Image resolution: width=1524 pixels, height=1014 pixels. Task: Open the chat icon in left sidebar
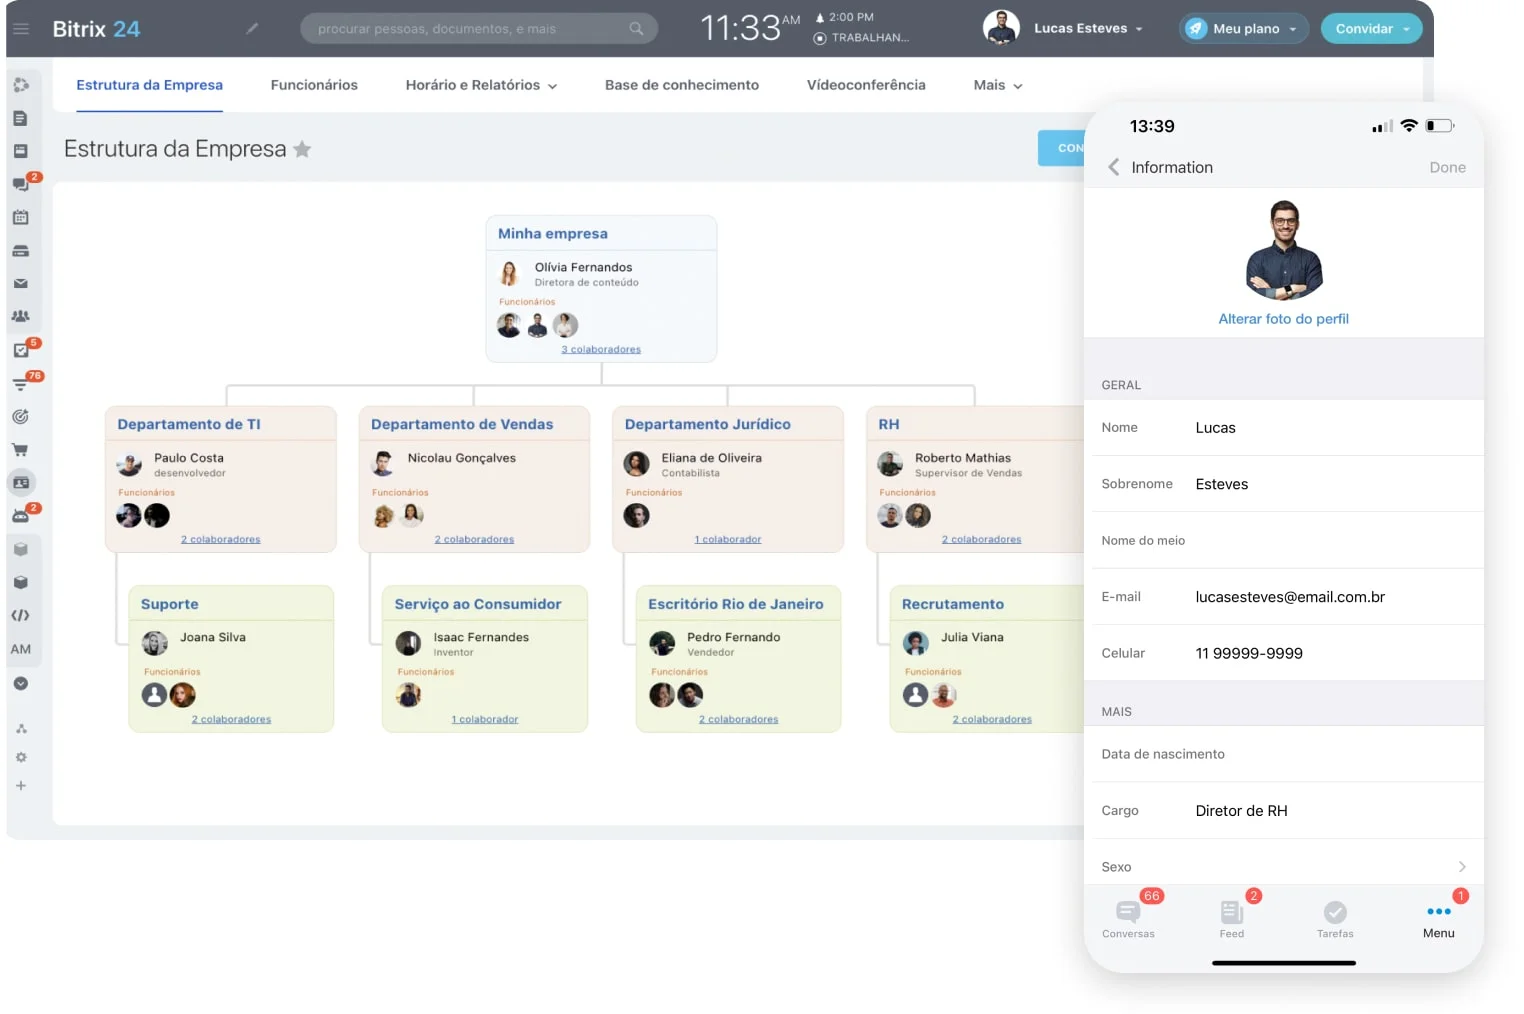point(20,184)
